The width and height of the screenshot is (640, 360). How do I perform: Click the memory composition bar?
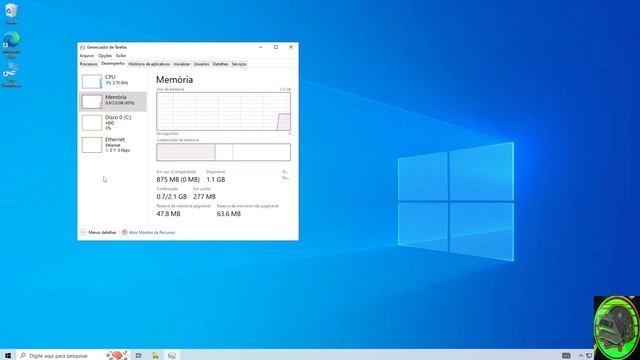(x=224, y=152)
